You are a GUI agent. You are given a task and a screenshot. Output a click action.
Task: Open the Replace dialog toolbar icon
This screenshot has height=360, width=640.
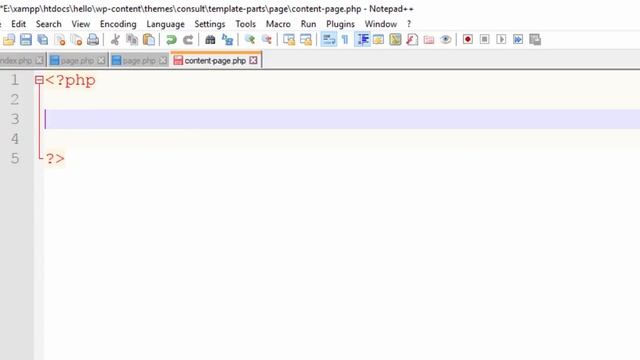tap(227, 40)
